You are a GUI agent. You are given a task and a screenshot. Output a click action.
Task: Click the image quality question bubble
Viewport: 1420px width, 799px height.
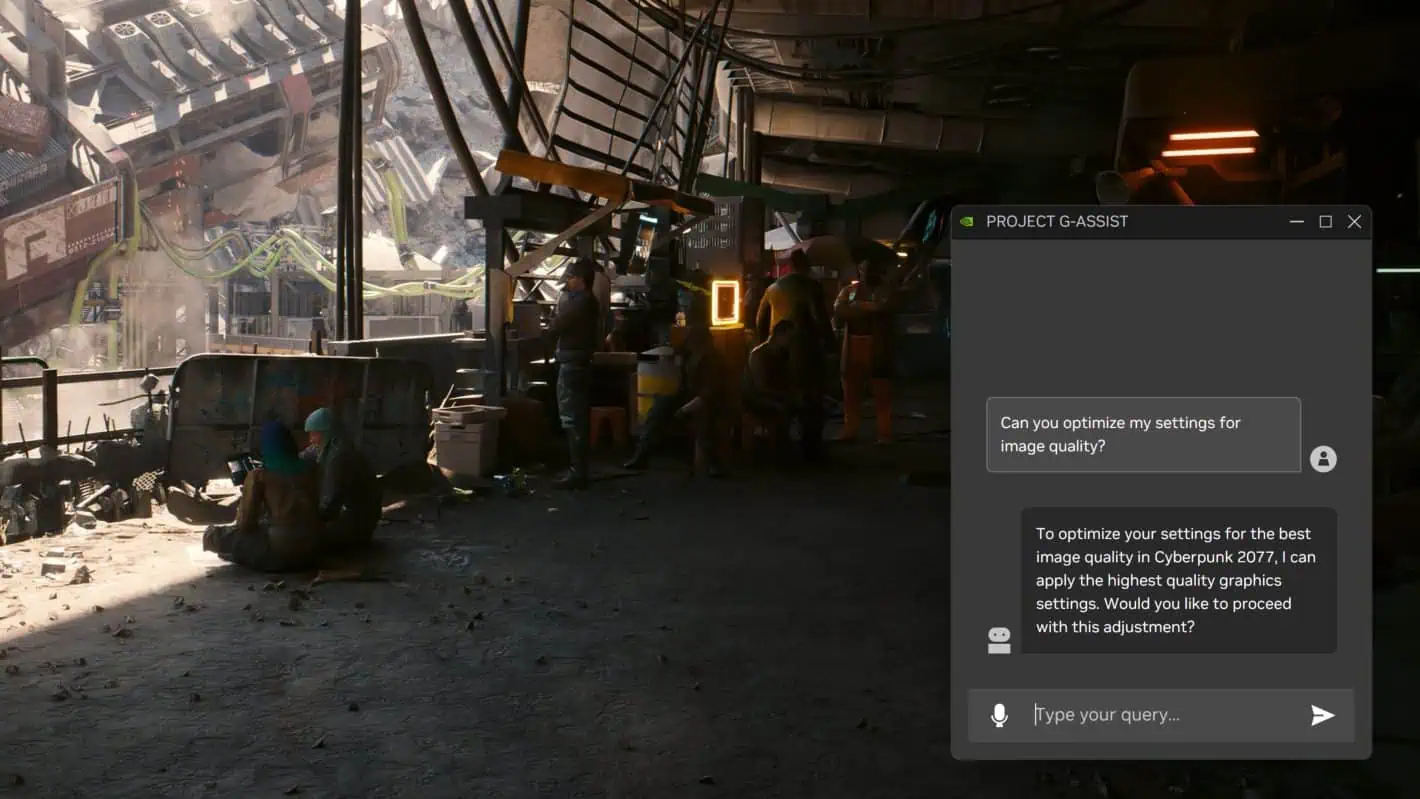pyautogui.click(x=1143, y=434)
